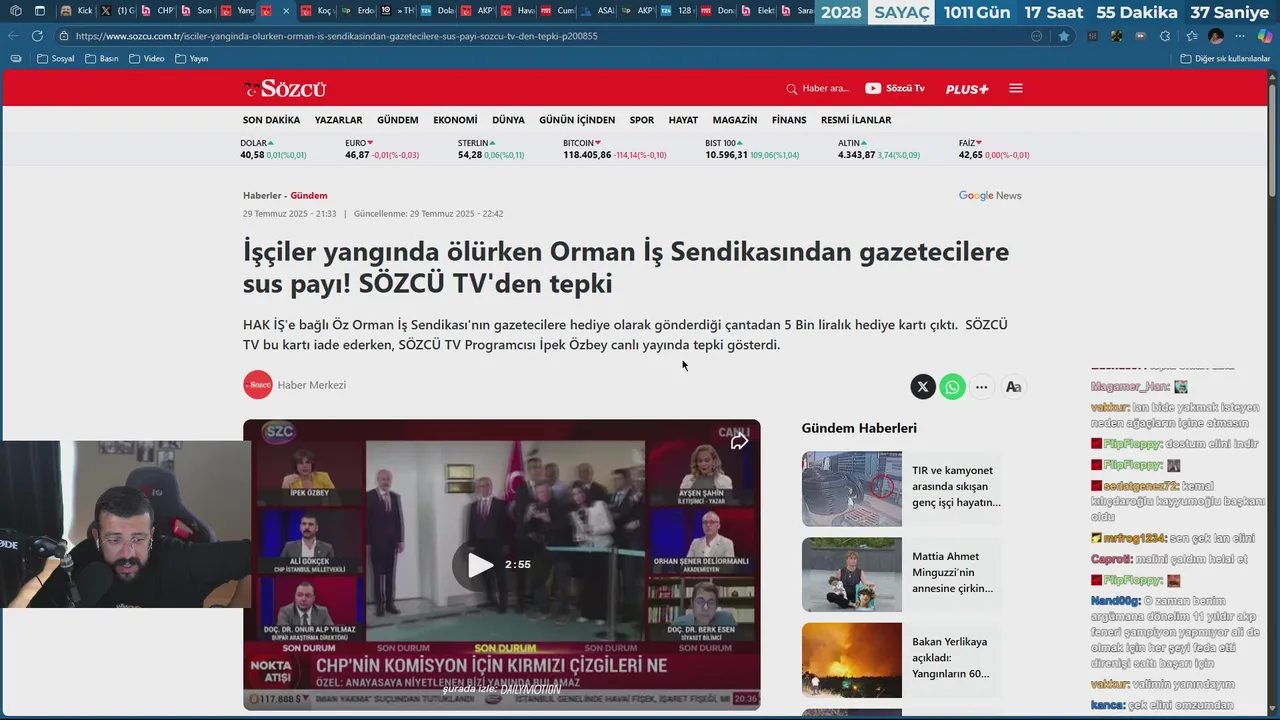Open MAGAZİN menu item
This screenshot has height=720, width=1280.
735,120
